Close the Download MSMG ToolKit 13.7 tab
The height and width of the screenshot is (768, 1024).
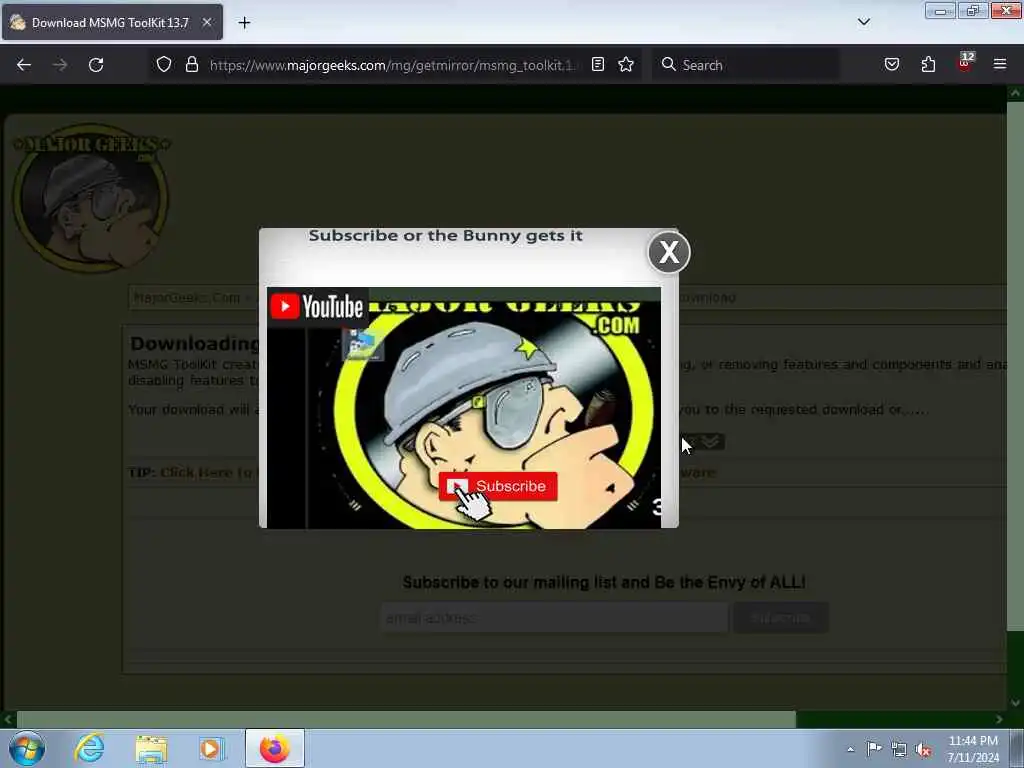pos(207,22)
